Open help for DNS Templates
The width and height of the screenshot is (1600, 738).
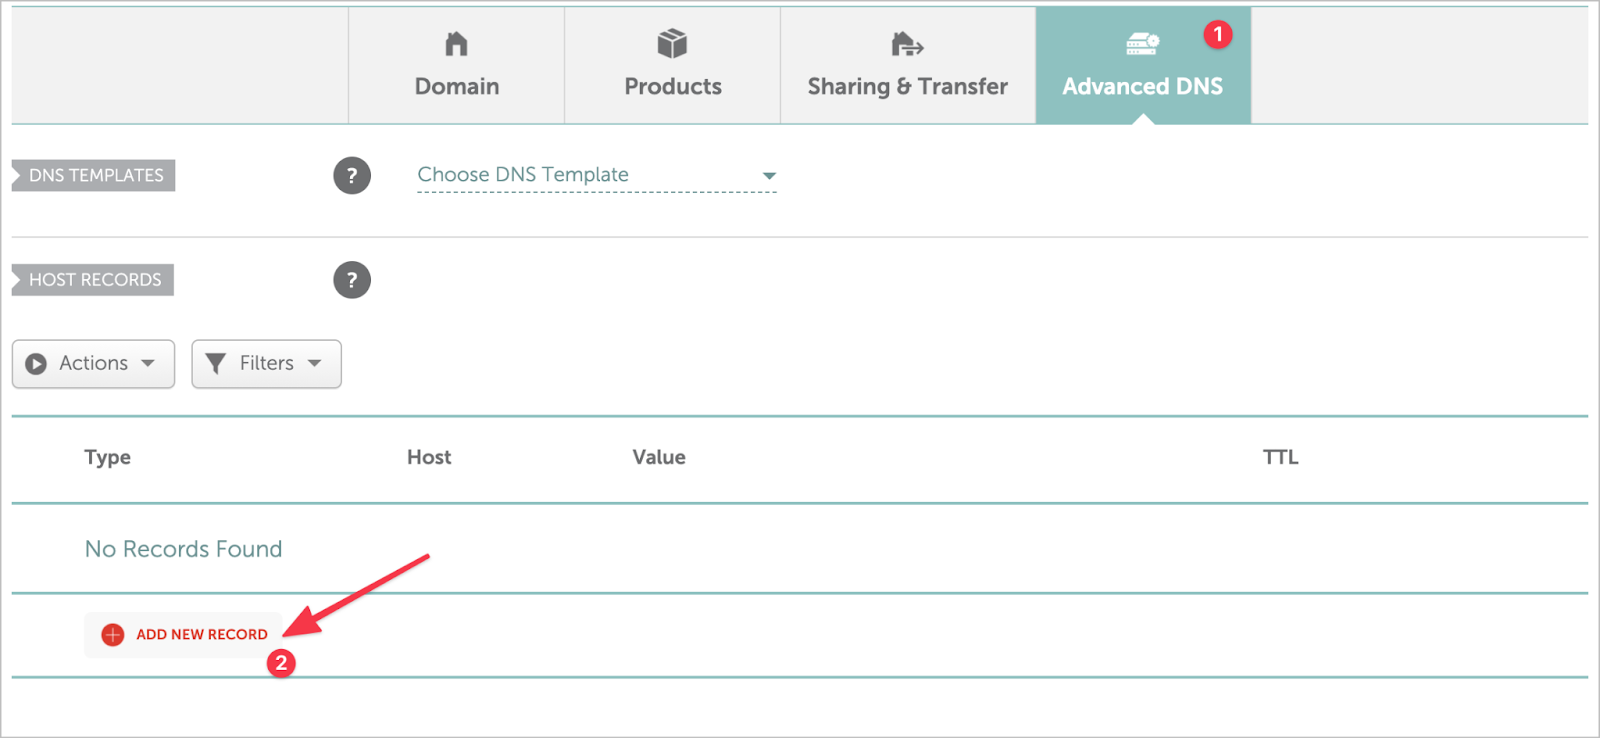click(352, 176)
